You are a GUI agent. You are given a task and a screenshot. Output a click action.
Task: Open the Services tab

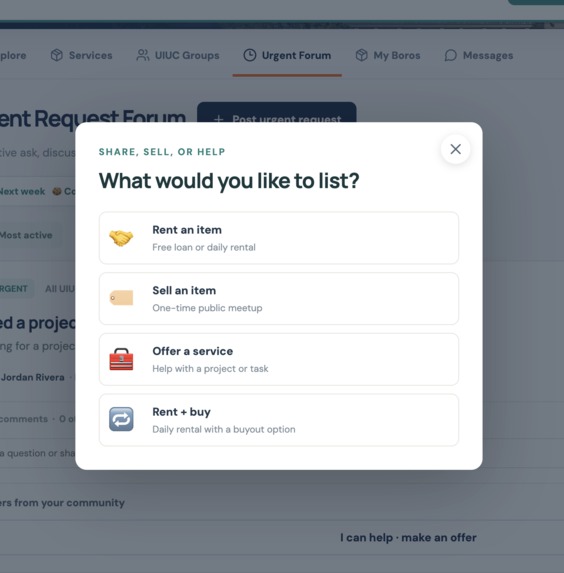[x=81, y=56]
